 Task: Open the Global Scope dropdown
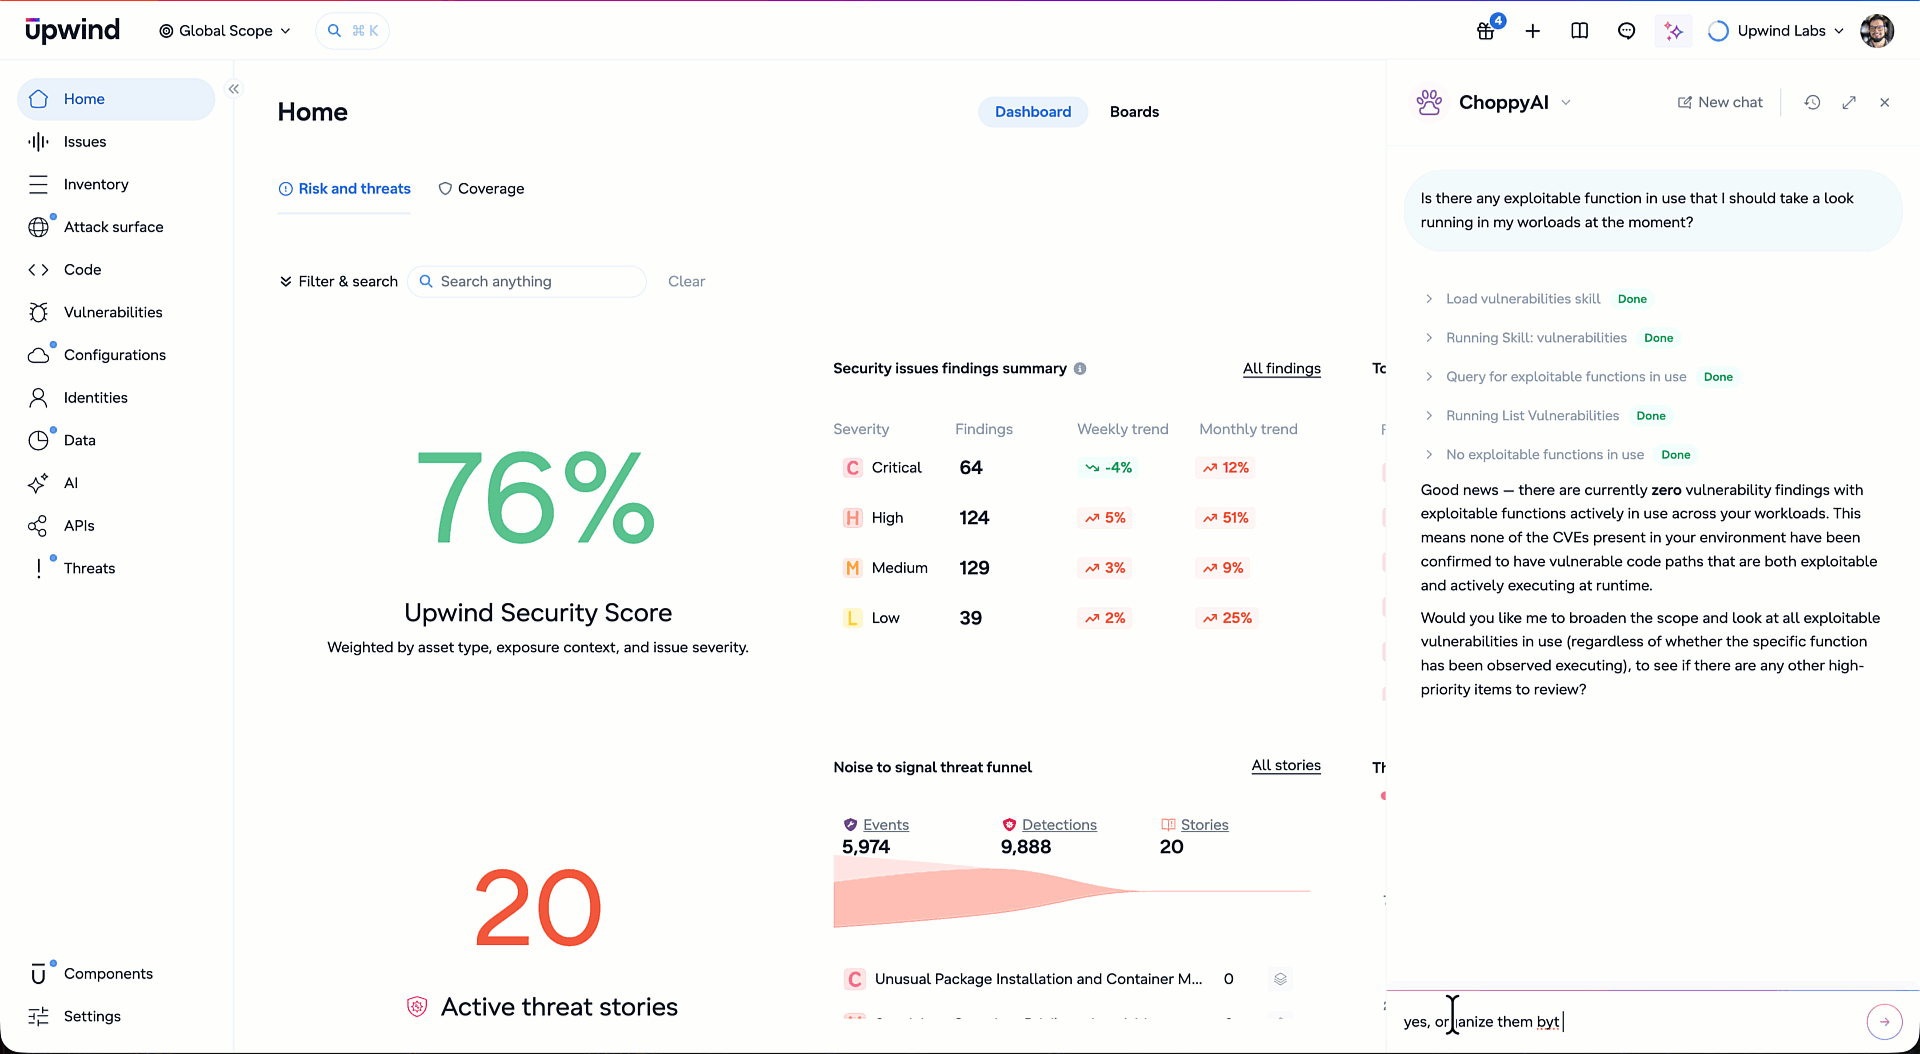point(225,31)
